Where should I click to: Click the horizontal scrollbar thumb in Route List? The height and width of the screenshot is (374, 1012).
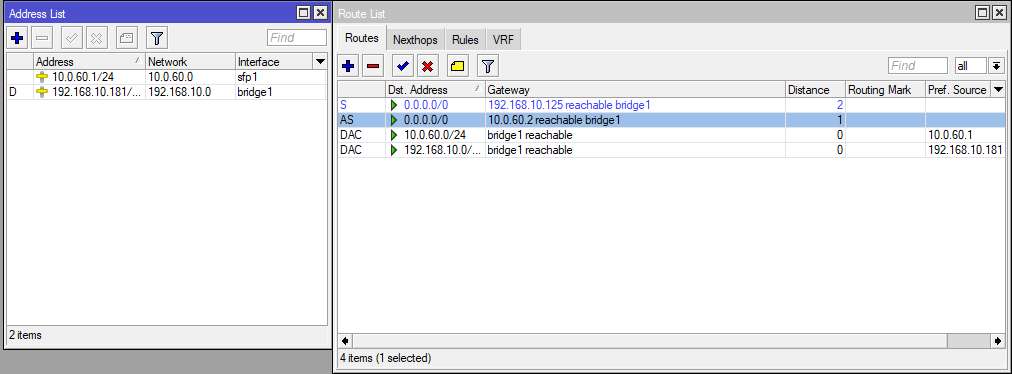click(650, 340)
